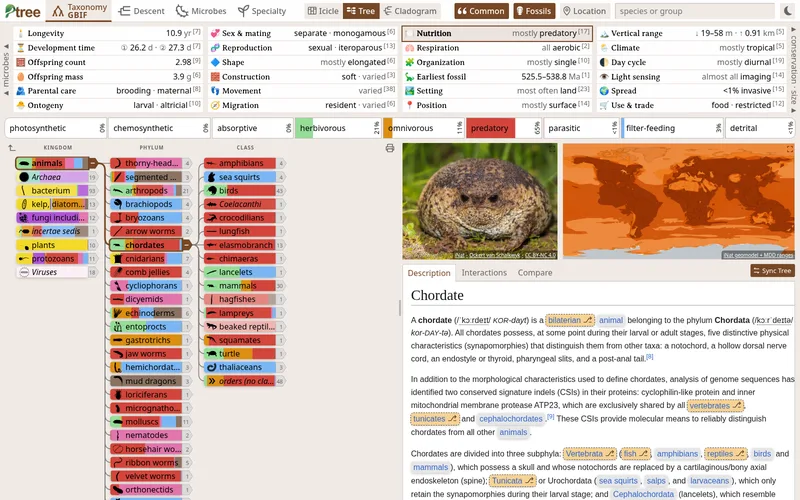The width and height of the screenshot is (800, 500).
Task: Switch to Cladogram view
Action: [410, 11]
